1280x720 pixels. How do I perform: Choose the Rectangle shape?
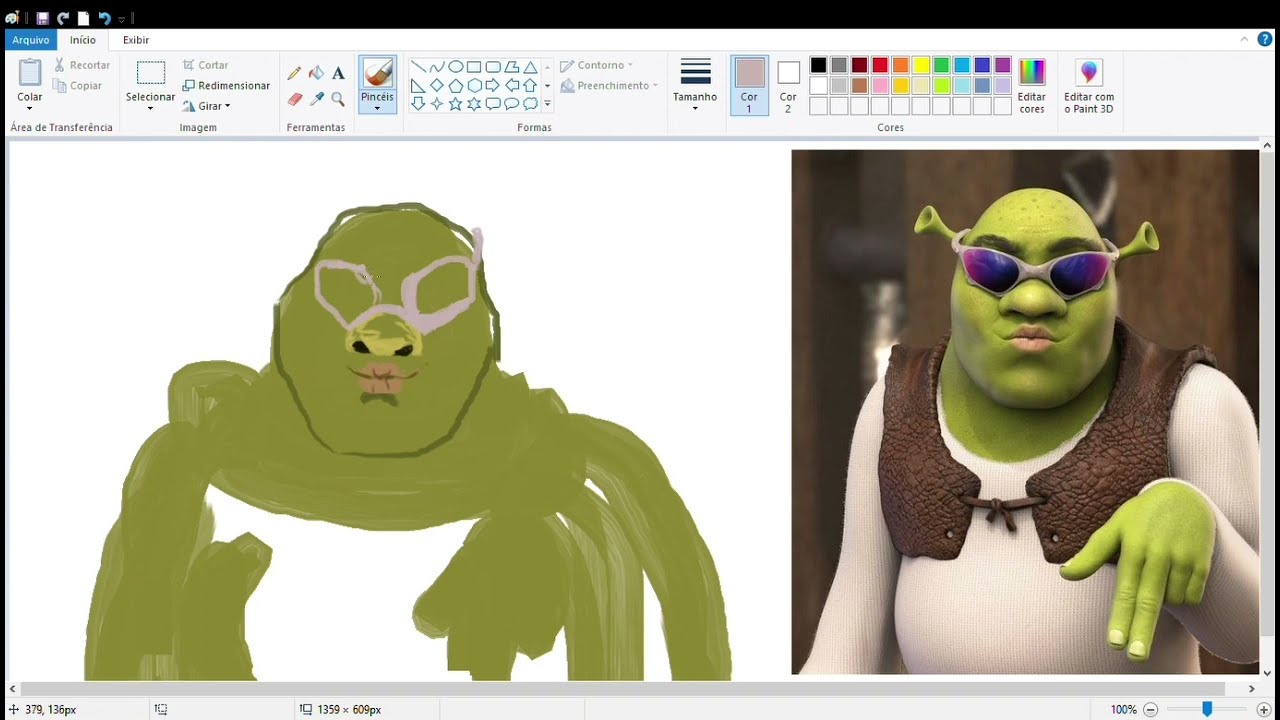pos(474,67)
